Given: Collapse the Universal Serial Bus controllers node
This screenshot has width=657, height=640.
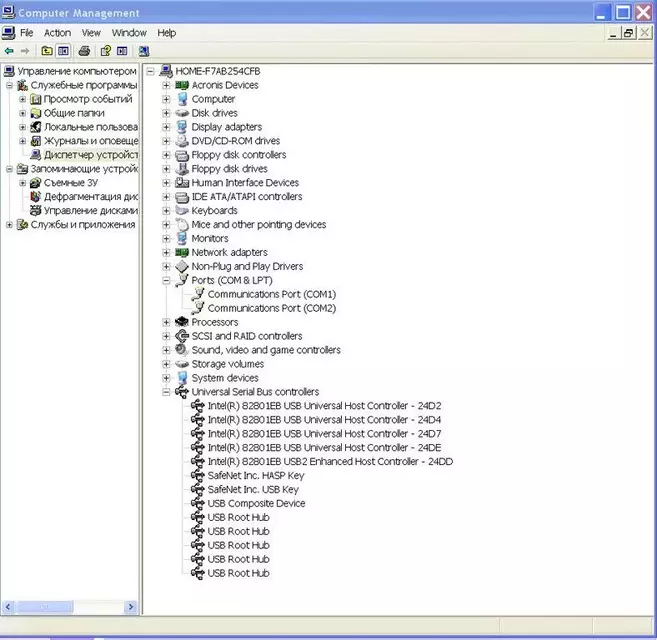Looking at the screenshot, I should pos(166,392).
